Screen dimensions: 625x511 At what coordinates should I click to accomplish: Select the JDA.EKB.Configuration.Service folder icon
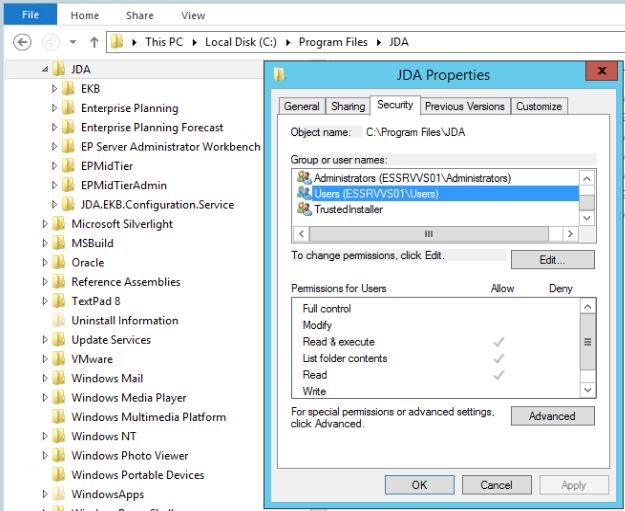(68, 204)
